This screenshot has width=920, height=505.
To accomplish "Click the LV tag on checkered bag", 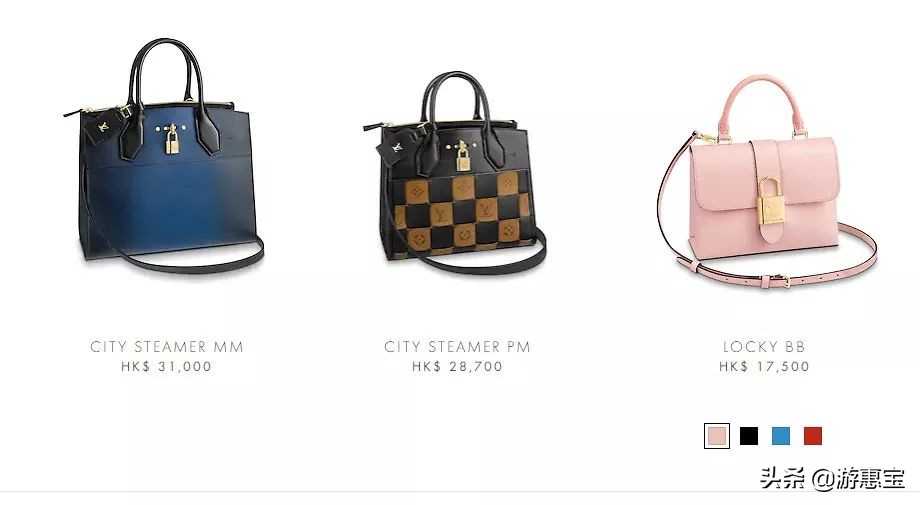I will click(x=396, y=147).
